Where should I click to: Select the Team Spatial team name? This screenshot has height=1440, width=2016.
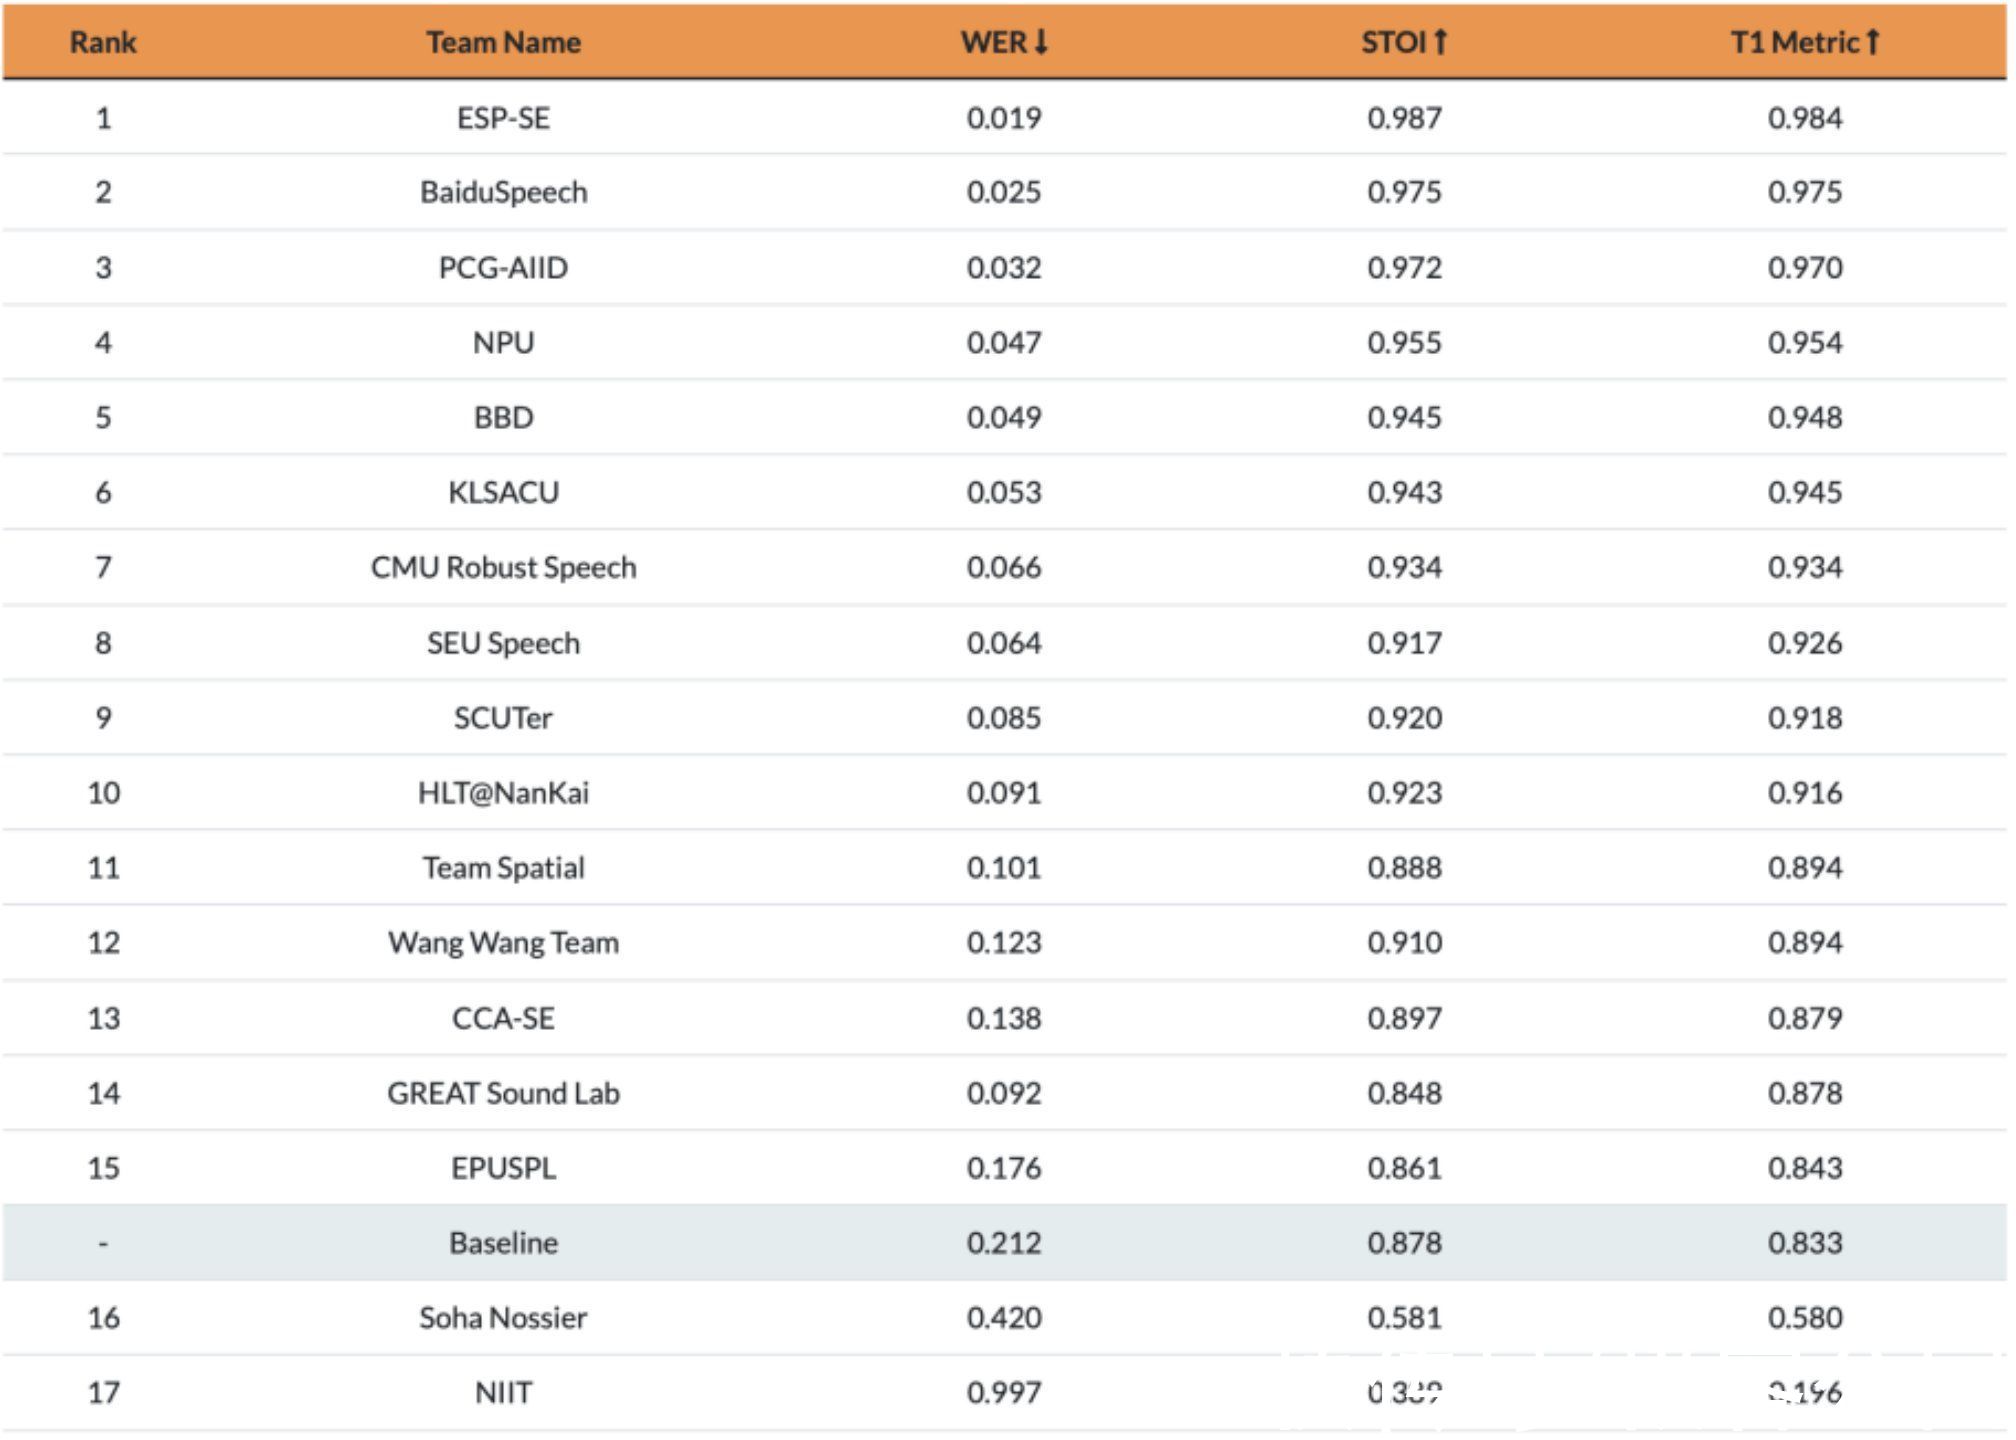(504, 868)
